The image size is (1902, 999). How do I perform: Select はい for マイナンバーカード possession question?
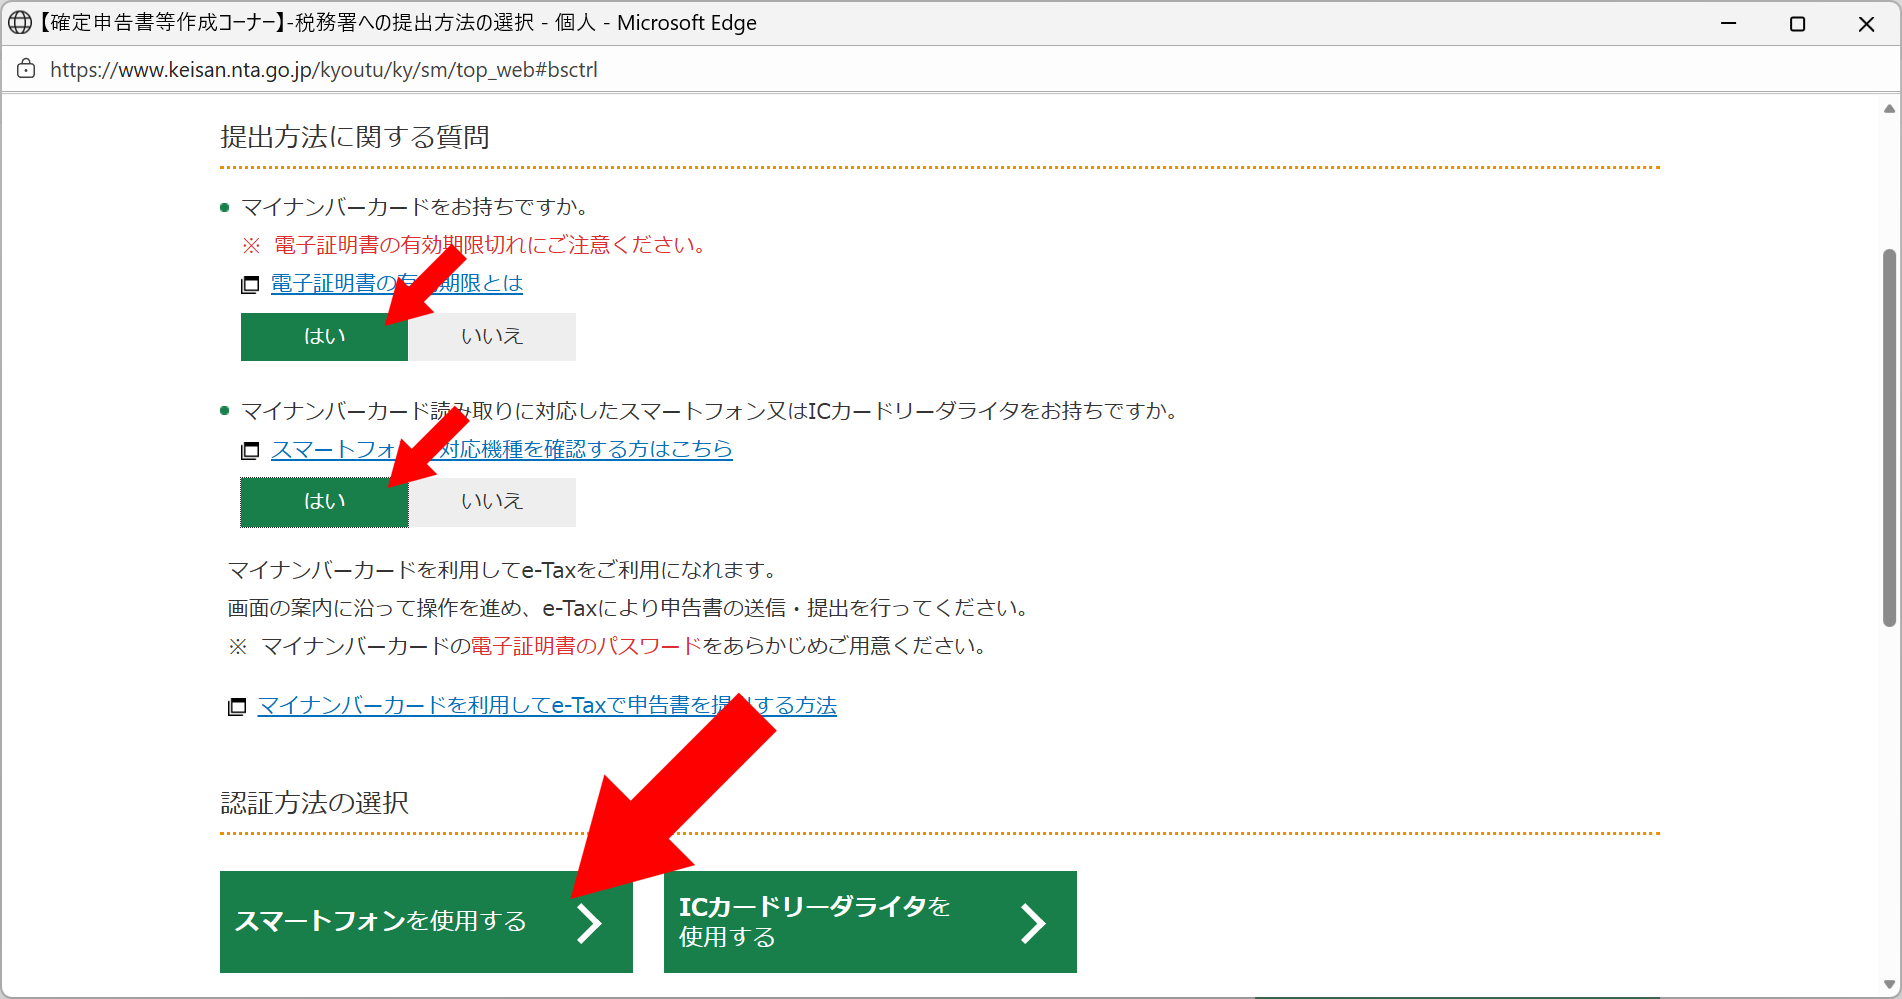[x=324, y=337]
